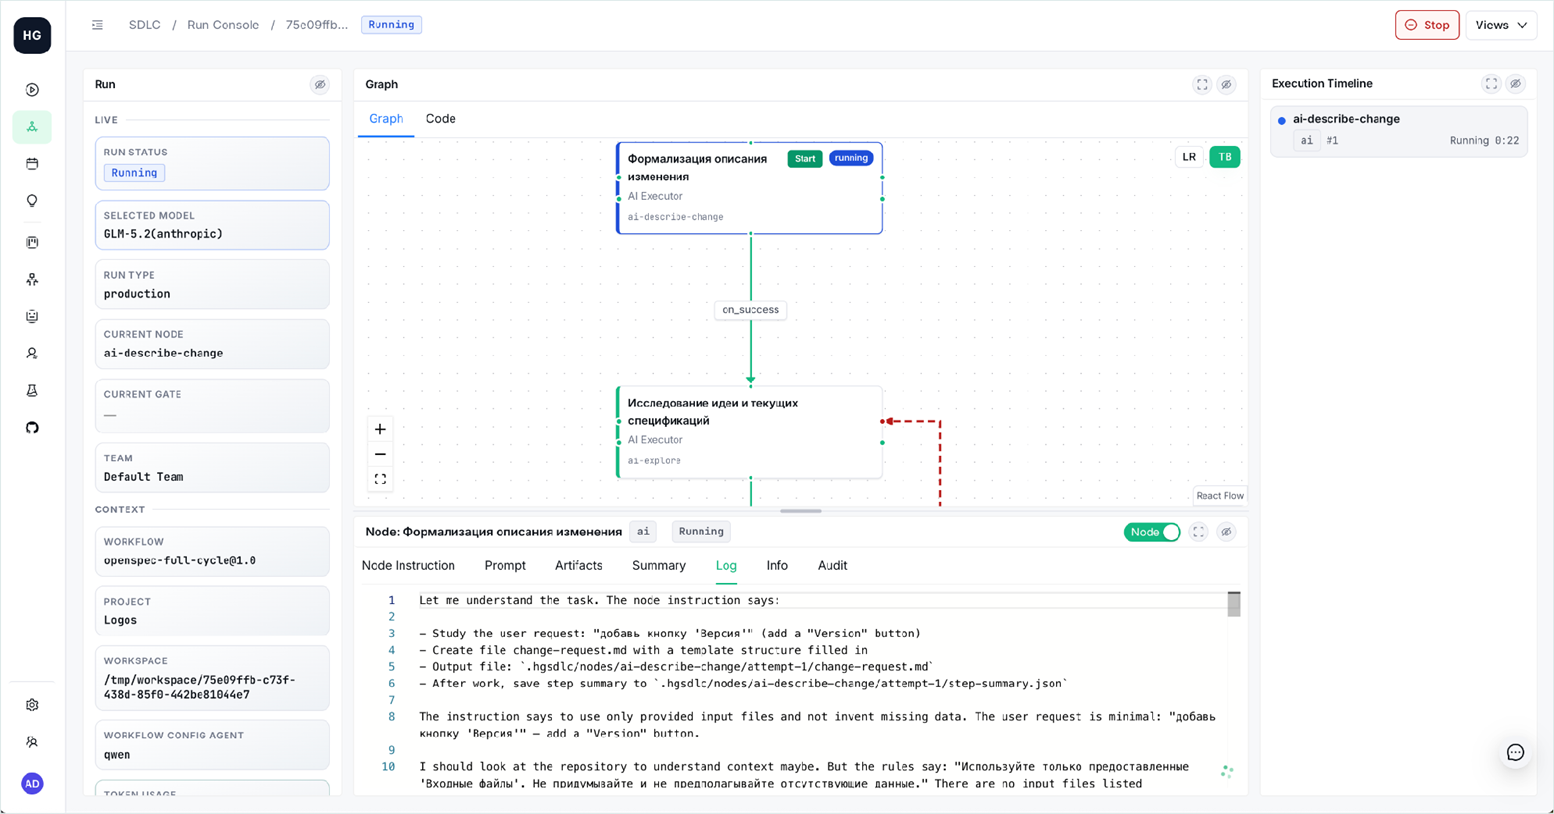This screenshot has height=814, width=1554.
Task: Select the Graph tab
Action: [386, 118]
